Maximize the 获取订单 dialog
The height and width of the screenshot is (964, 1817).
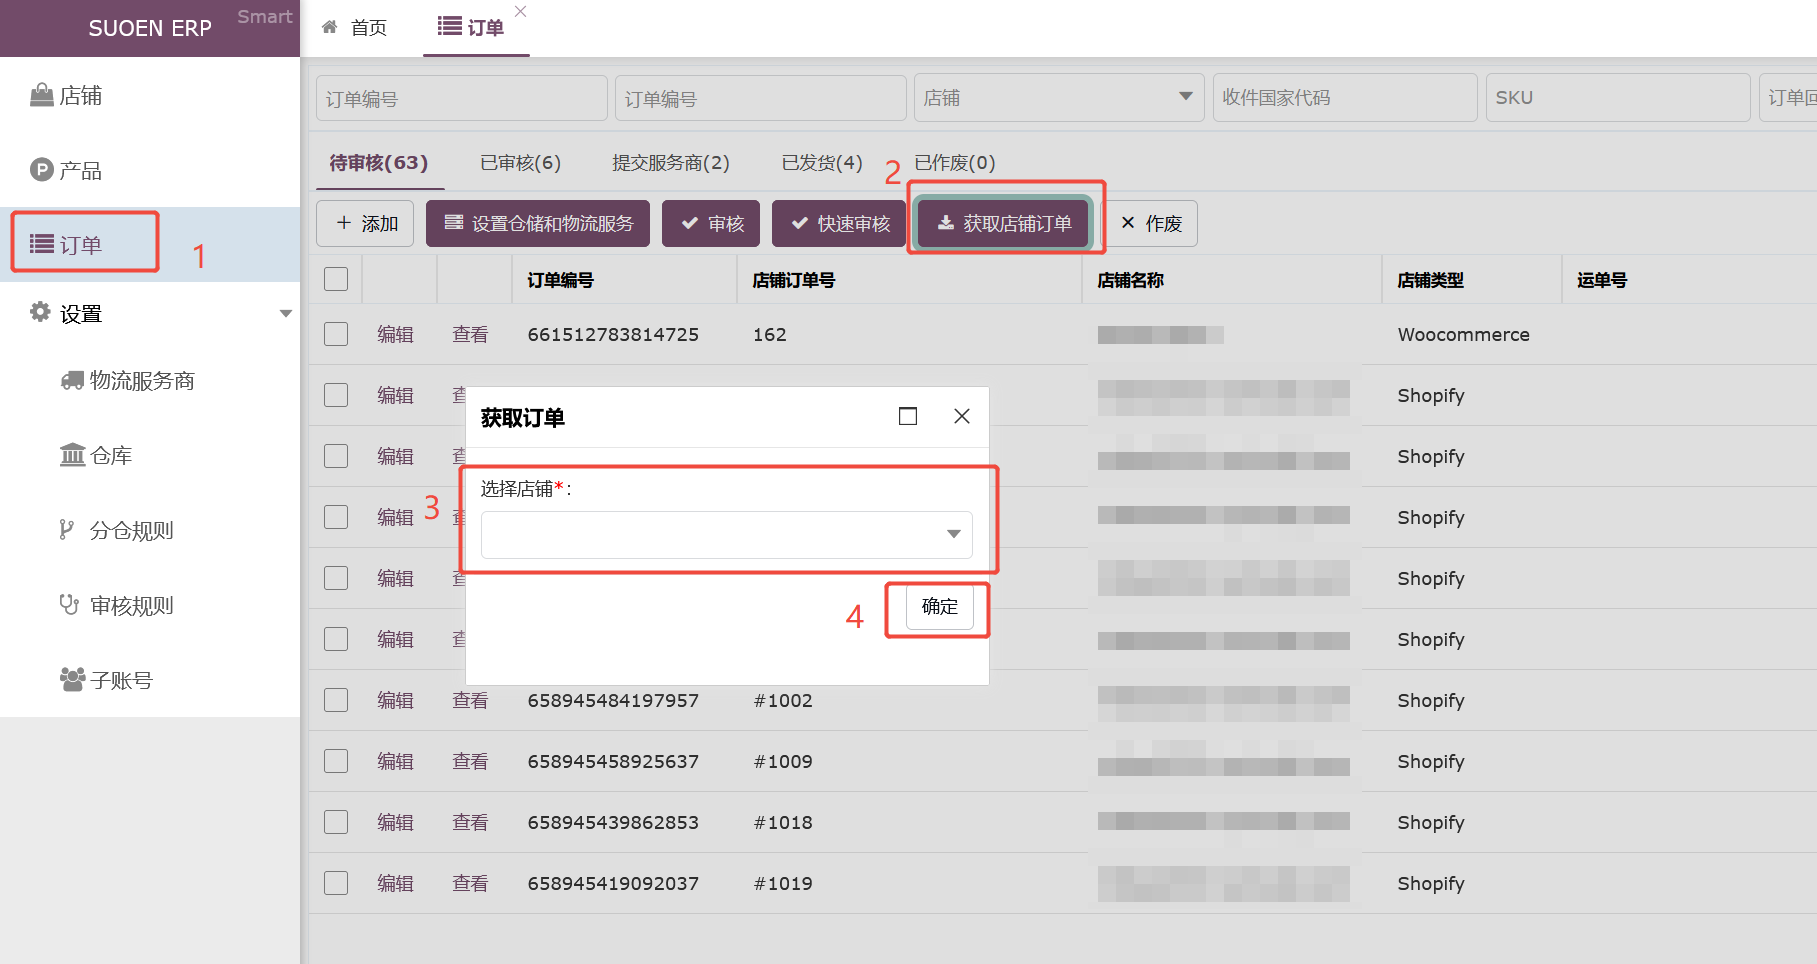[908, 416]
